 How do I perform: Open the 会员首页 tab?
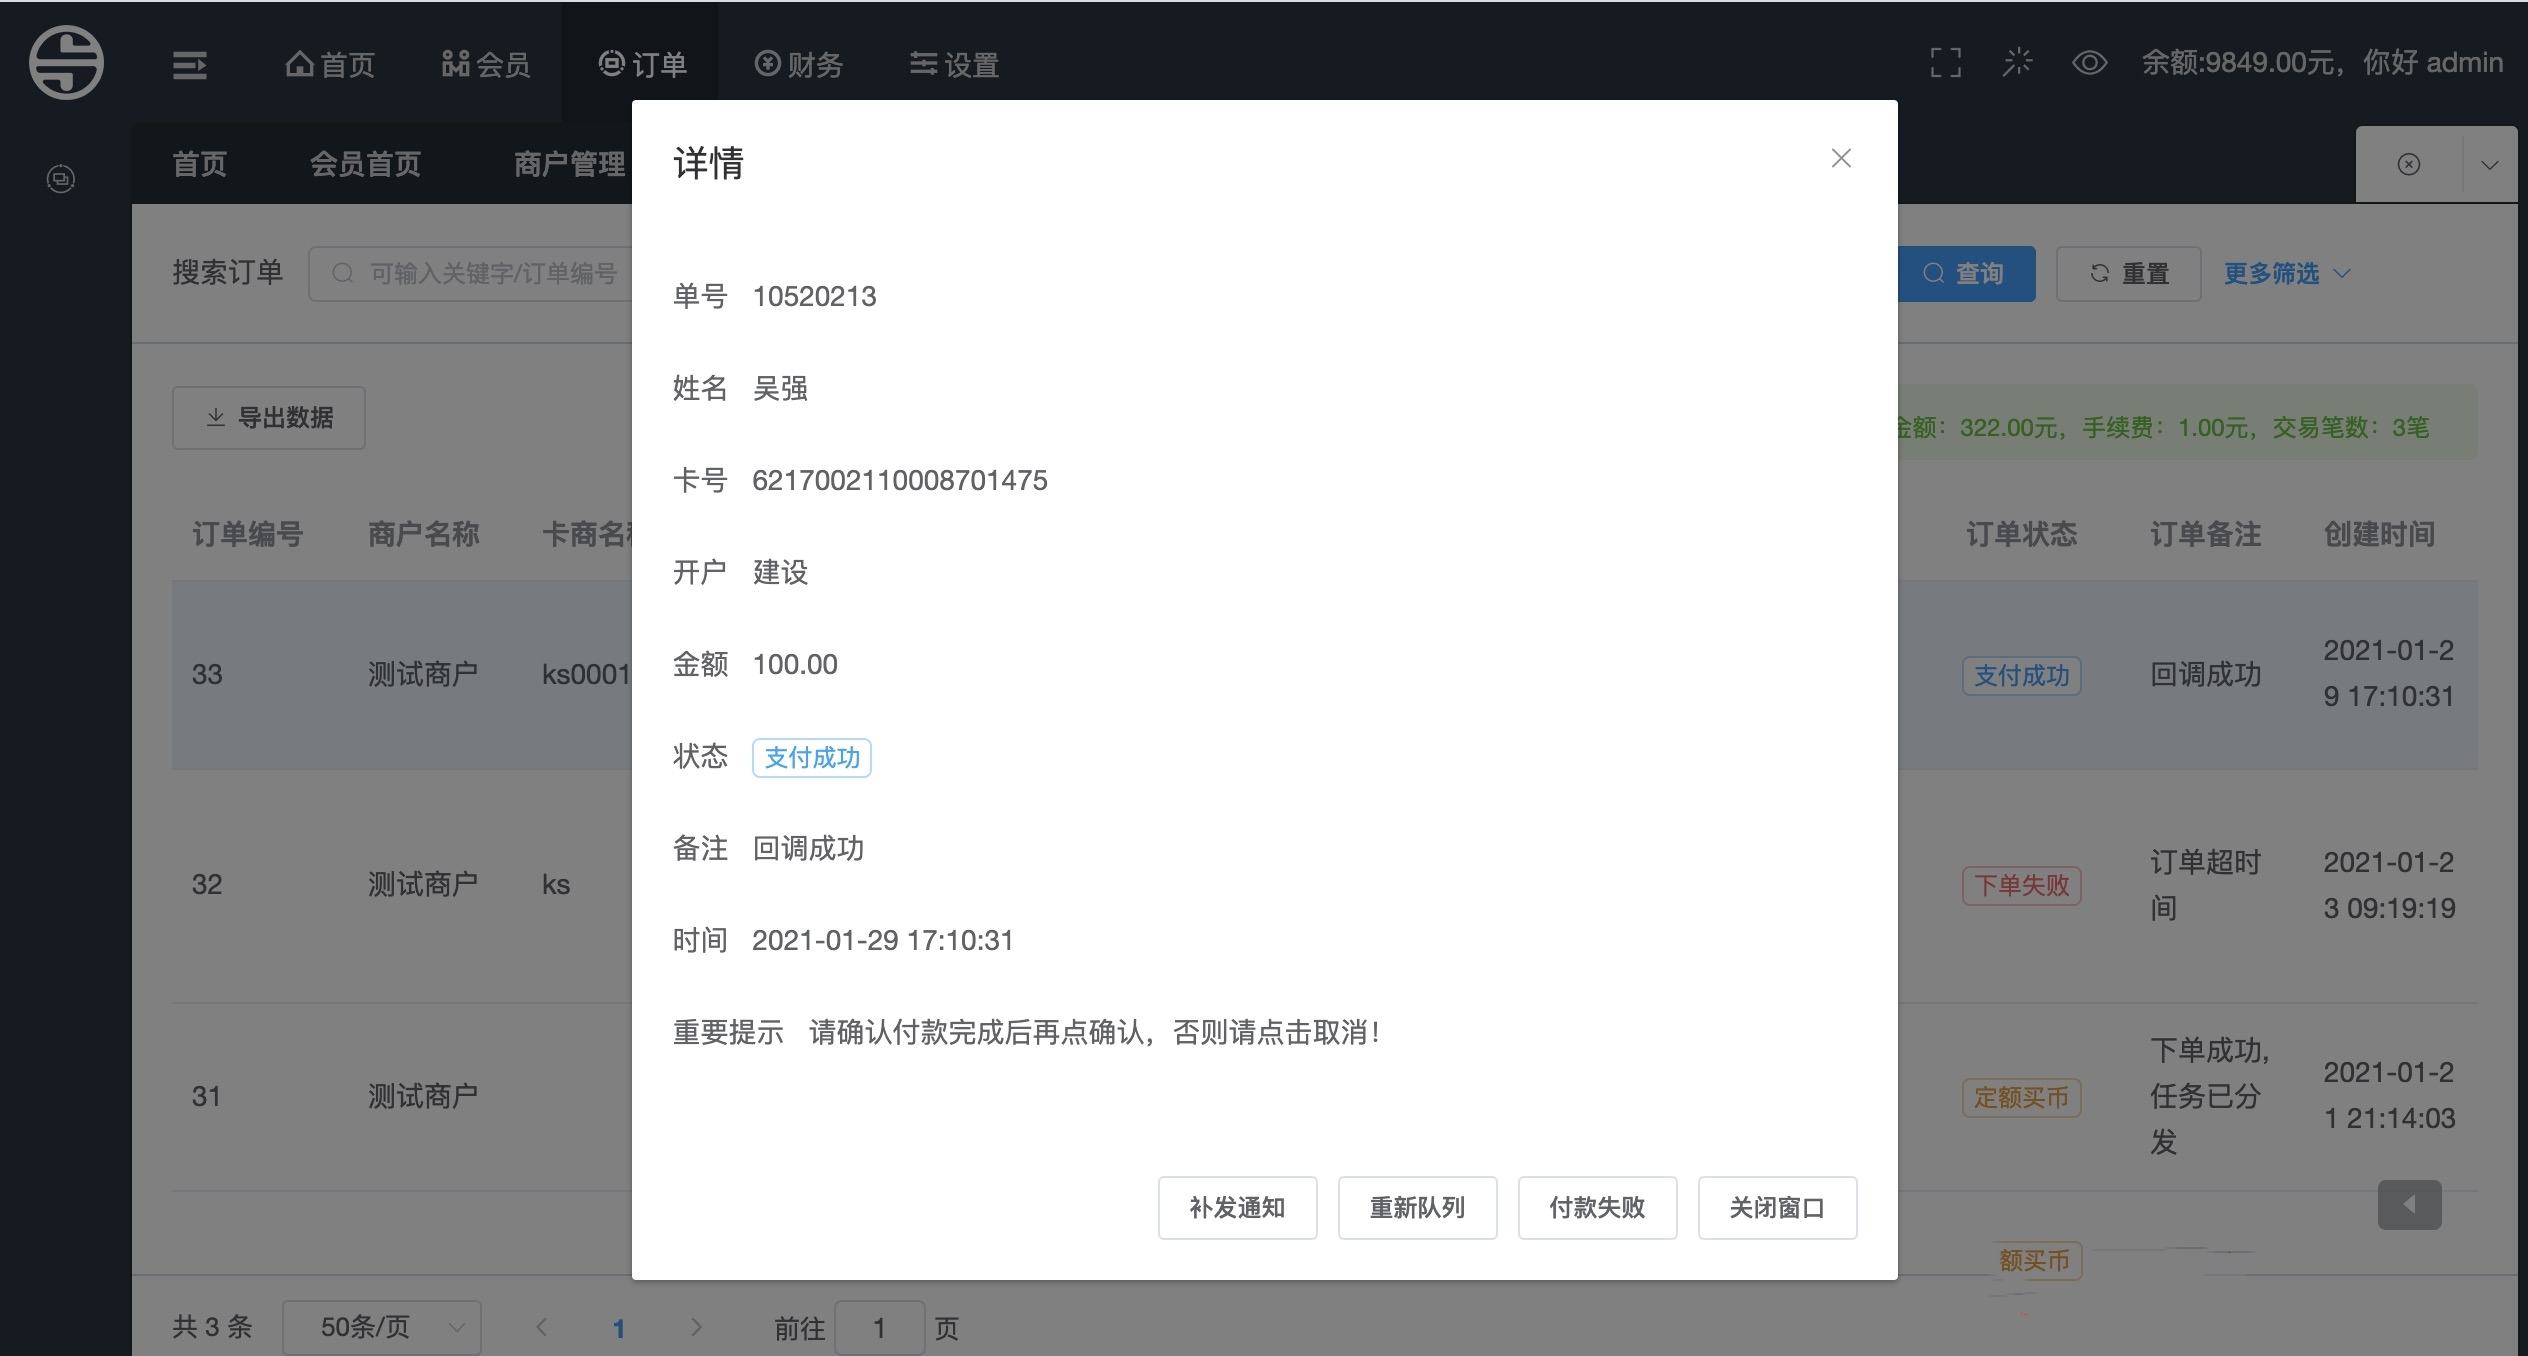coord(364,163)
